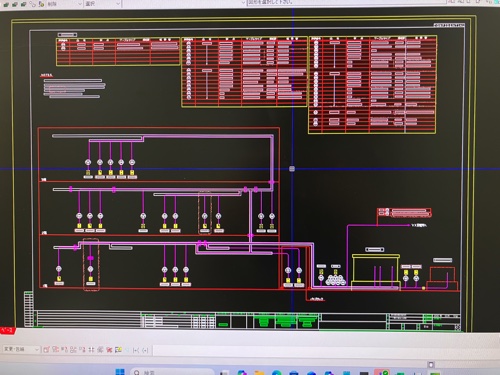
Task: Launch Microsoft Edge from the taskbar
Action: coord(277,372)
